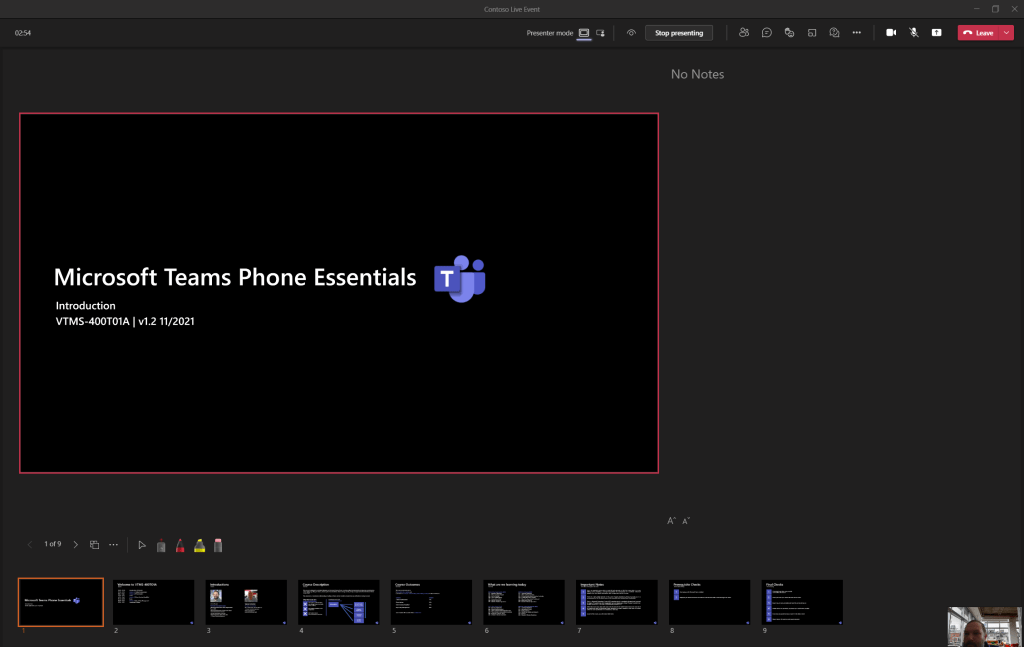This screenshot has height=647, width=1024.
Task: Open the share content tray
Action: (936, 33)
